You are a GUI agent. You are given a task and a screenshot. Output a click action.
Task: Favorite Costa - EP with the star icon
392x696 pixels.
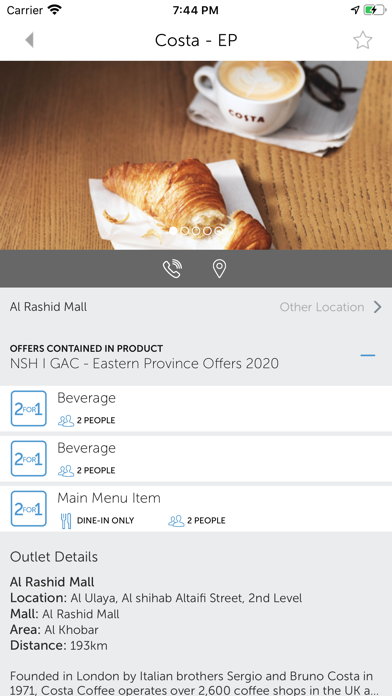coord(363,40)
